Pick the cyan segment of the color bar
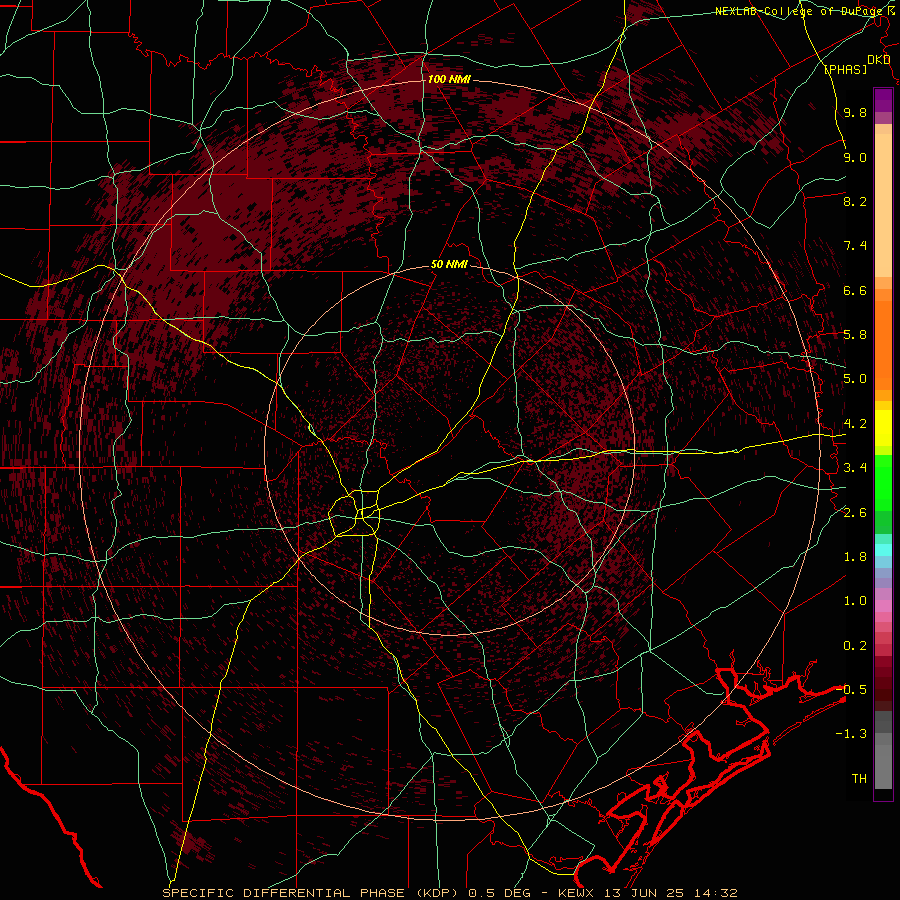 pyautogui.click(x=883, y=549)
